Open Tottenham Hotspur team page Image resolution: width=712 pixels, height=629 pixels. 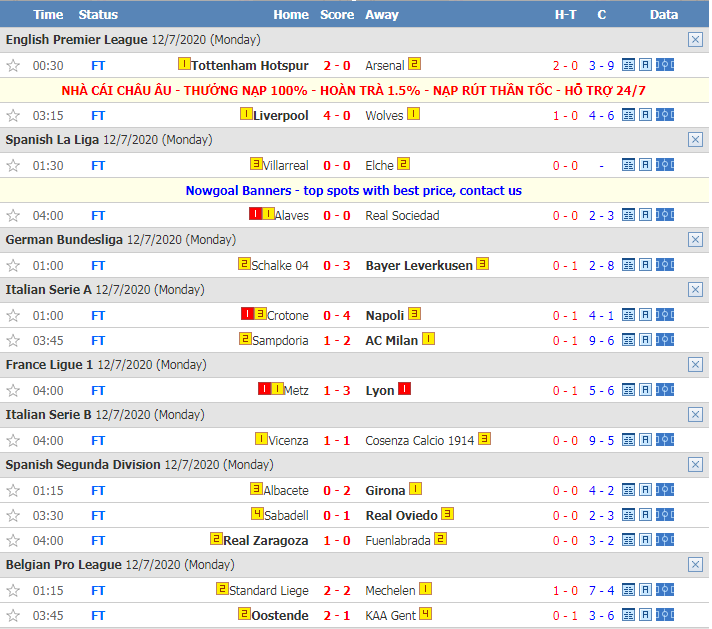click(x=250, y=66)
